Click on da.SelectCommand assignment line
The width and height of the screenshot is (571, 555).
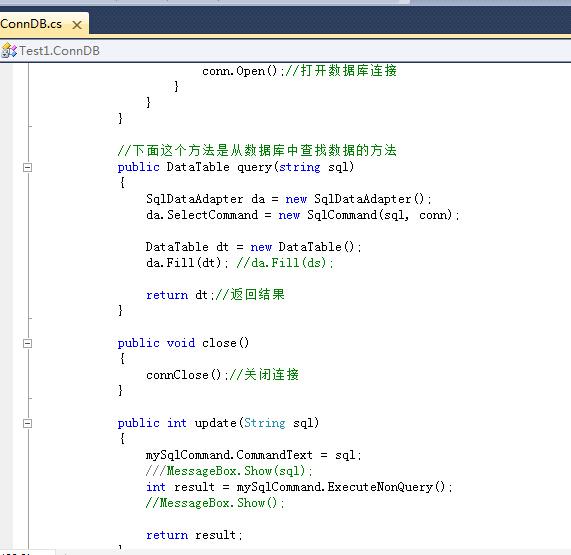[302, 215]
